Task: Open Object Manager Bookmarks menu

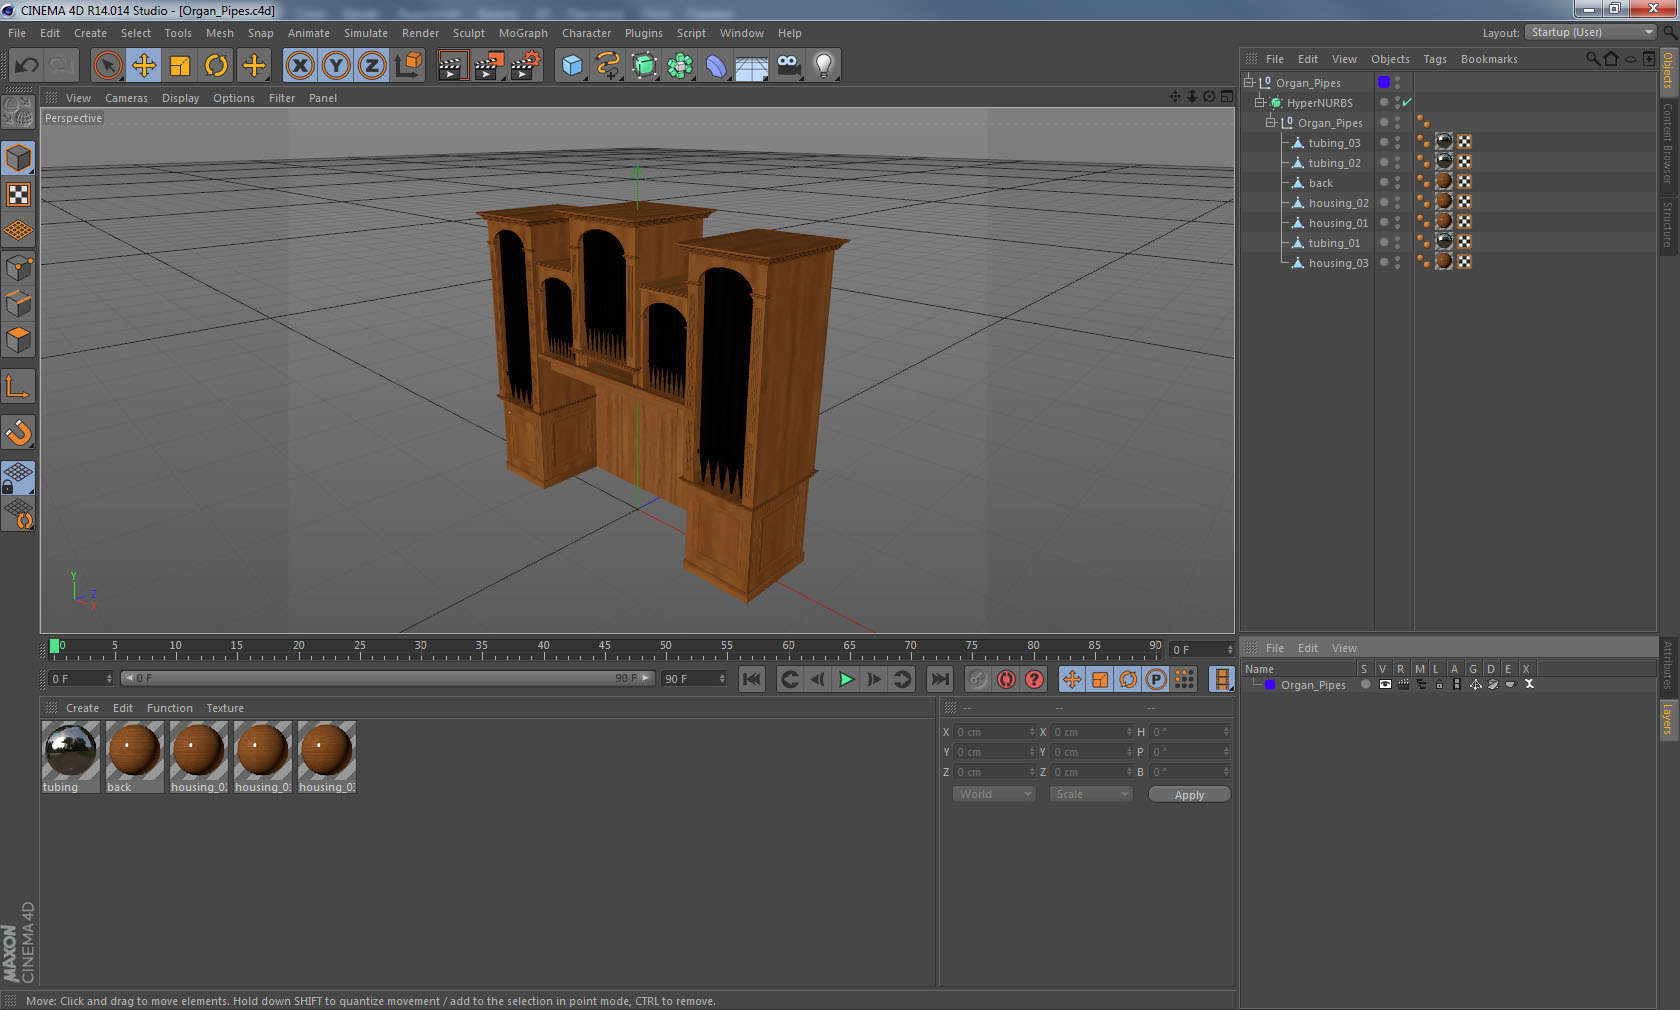Action: pyautogui.click(x=1489, y=59)
